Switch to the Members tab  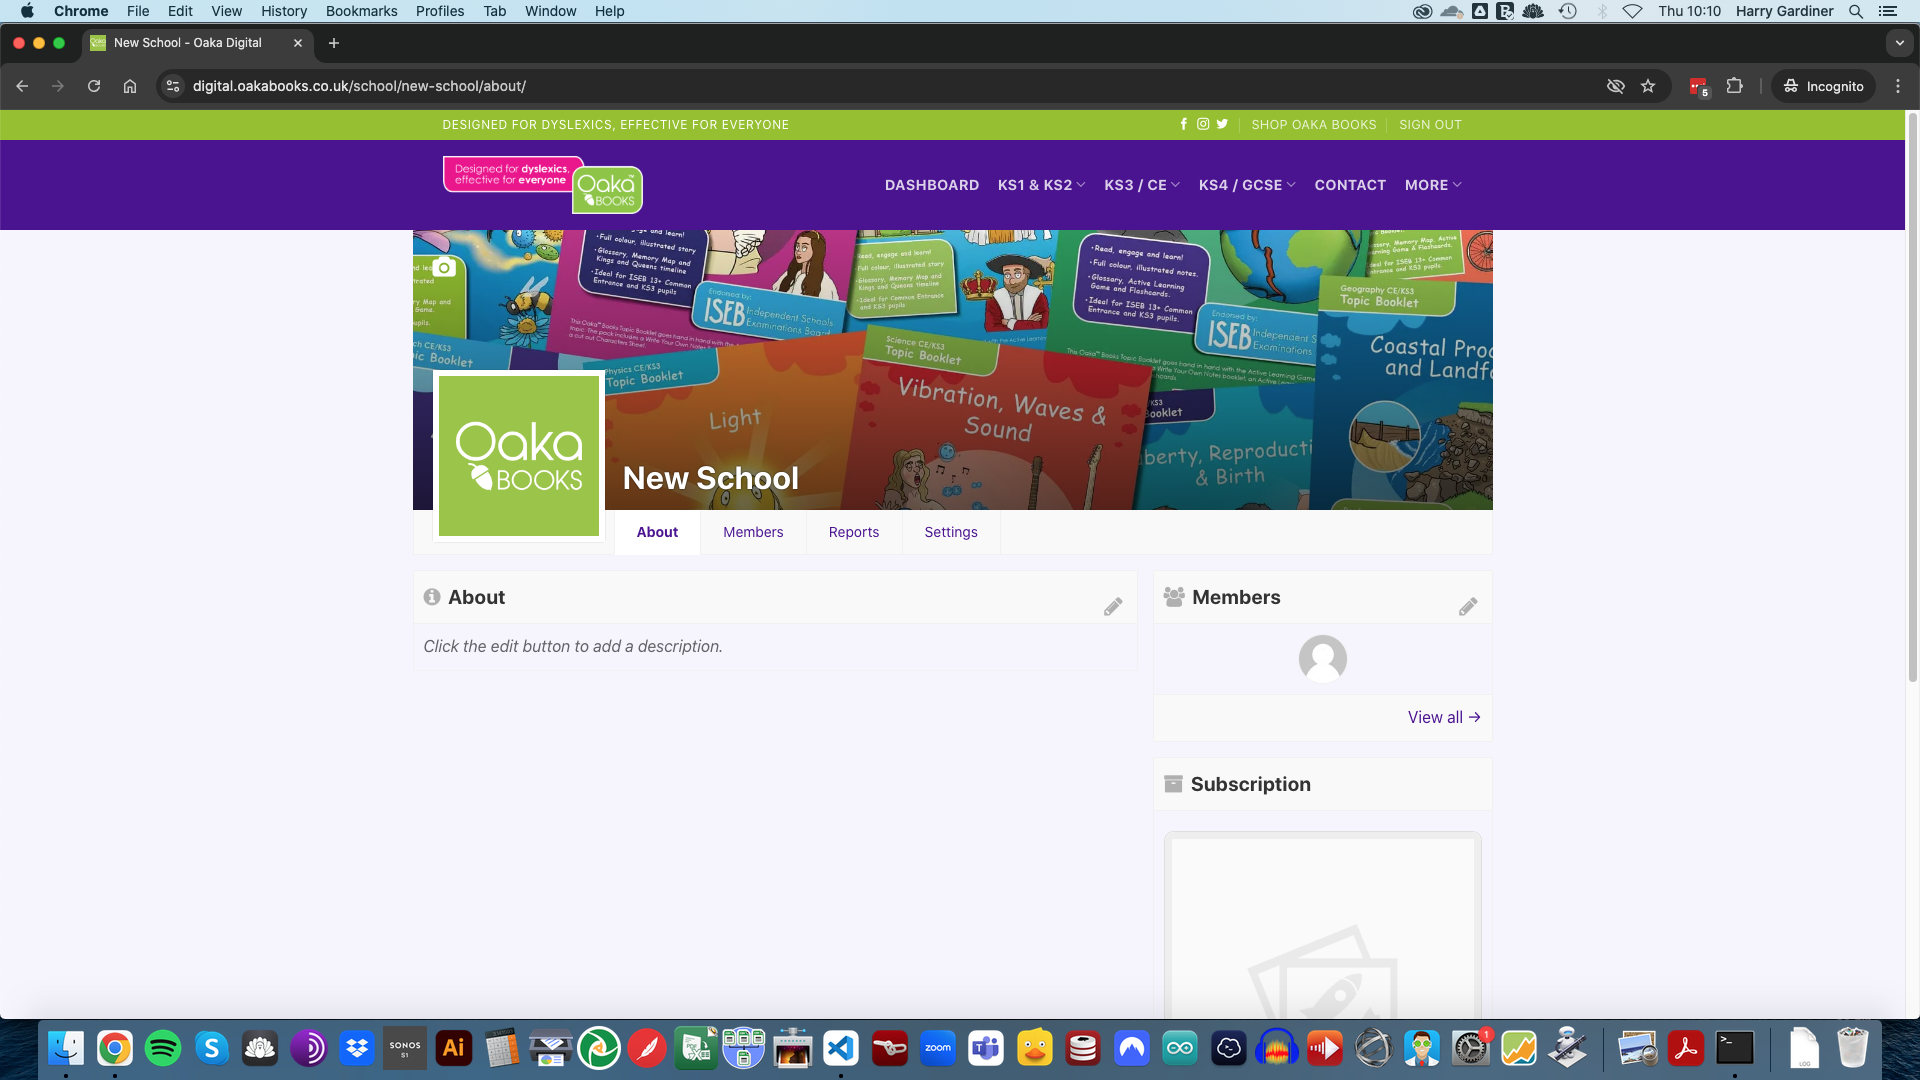[x=753, y=532]
